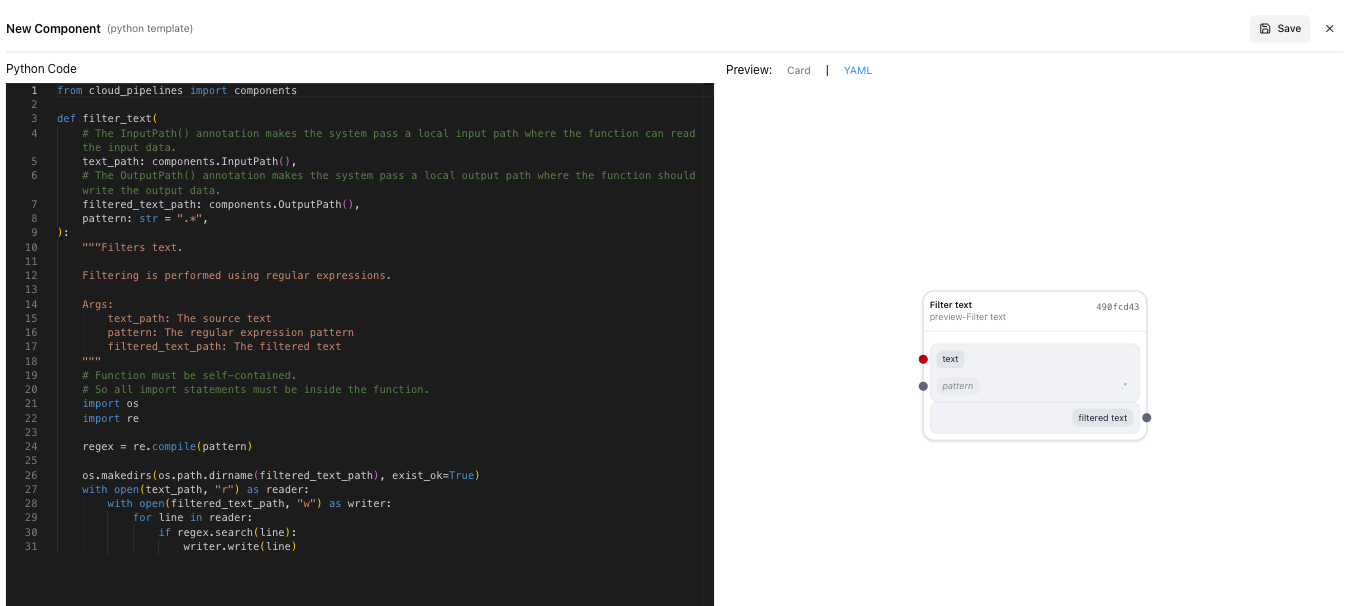Click the red text input port dot
Image resolution: width=1348 pixels, height=606 pixels.
click(923, 358)
